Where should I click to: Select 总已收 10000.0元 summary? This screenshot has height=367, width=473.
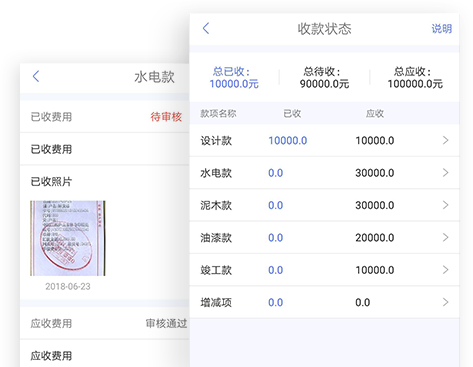[x=234, y=77]
